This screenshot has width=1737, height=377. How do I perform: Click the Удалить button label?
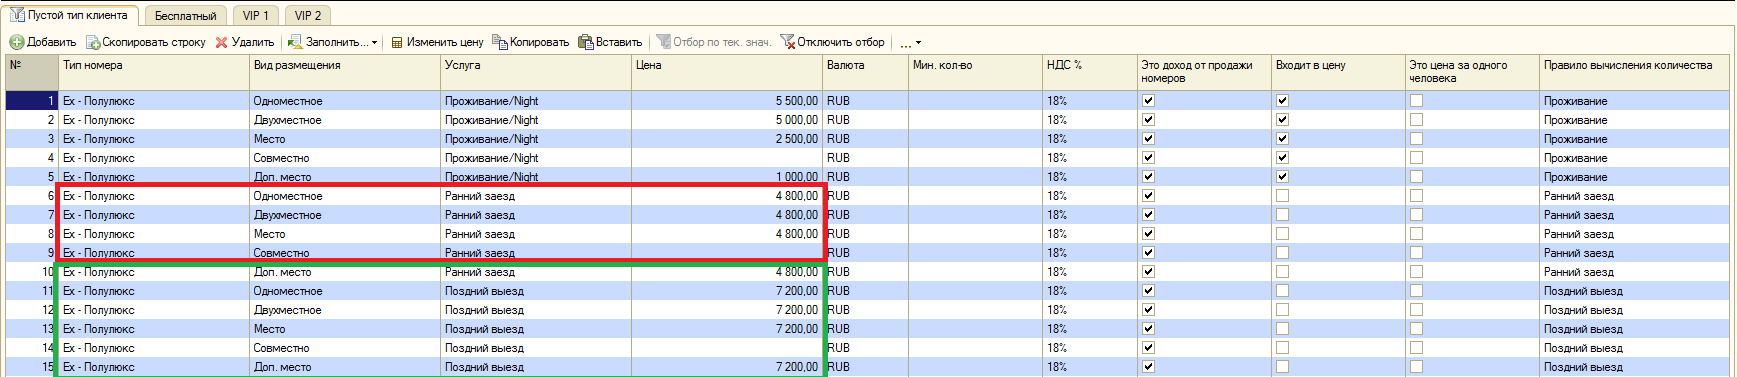tap(253, 42)
